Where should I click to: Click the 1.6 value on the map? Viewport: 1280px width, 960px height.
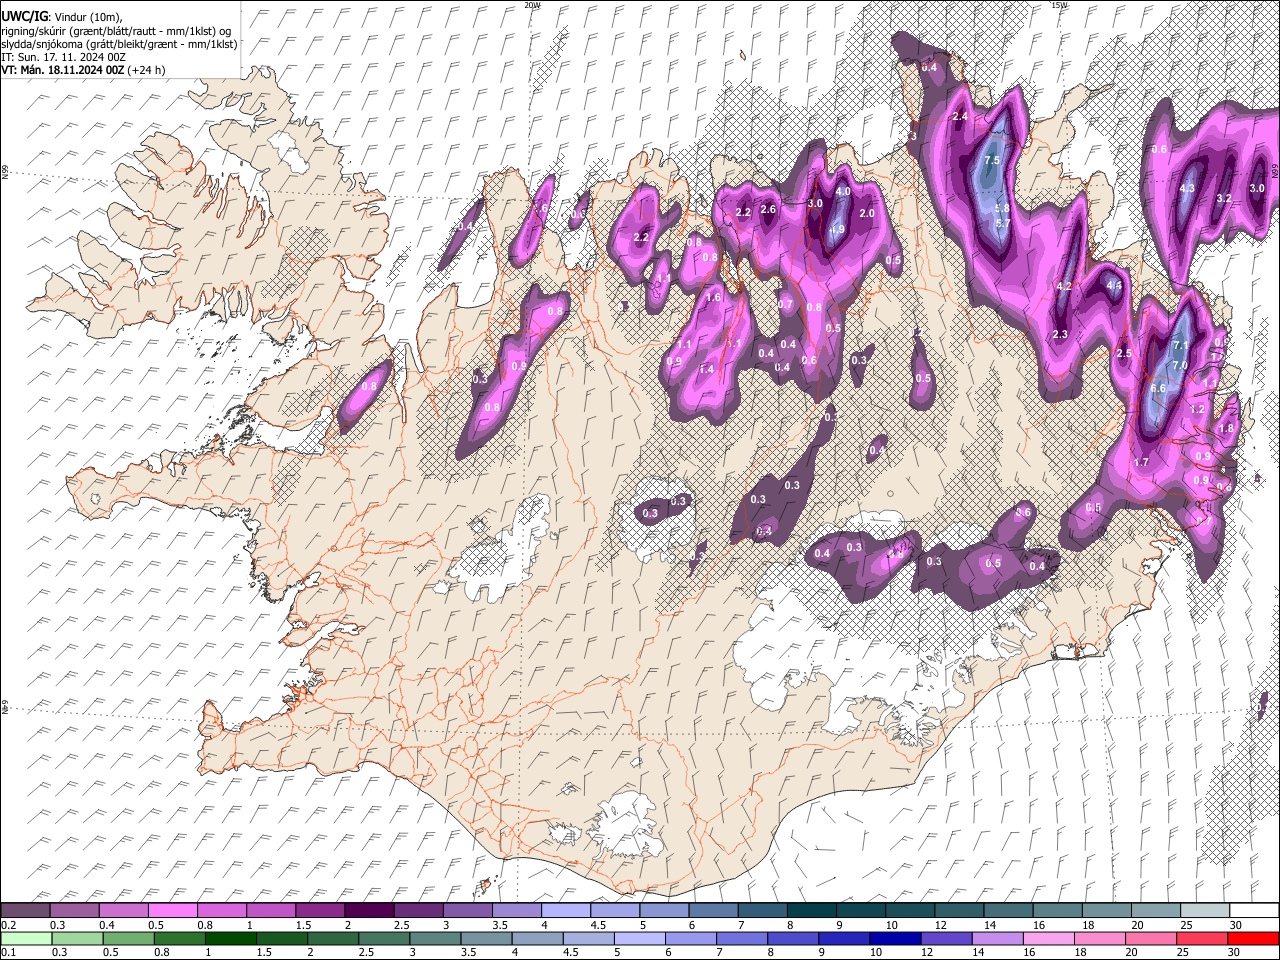tap(713, 298)
